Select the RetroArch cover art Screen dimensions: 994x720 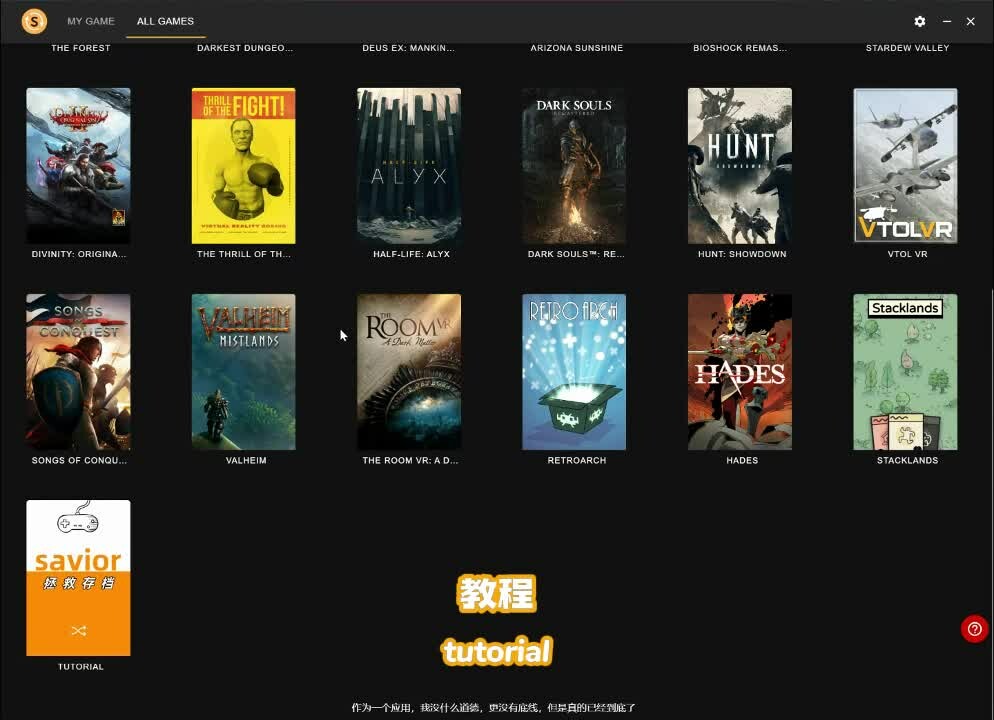pos(574,372)
